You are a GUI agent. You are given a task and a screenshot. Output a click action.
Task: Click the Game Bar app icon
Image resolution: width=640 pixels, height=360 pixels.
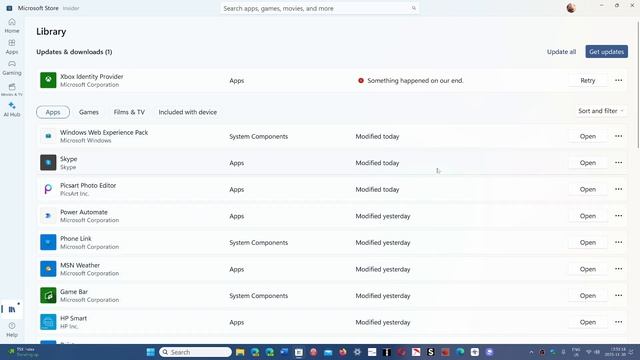tap(48, 295)
